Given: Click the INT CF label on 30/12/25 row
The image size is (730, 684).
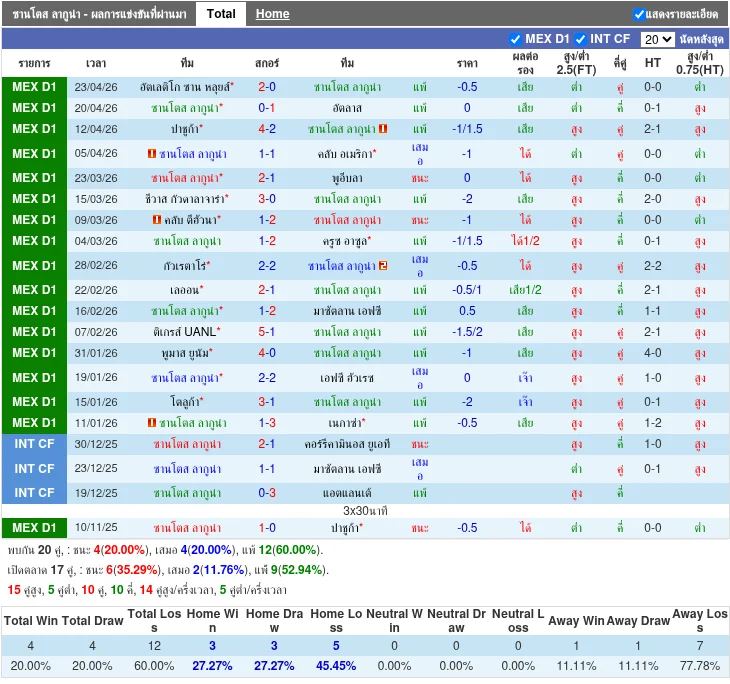Looking at the screenshot, I should coord(34,445).
